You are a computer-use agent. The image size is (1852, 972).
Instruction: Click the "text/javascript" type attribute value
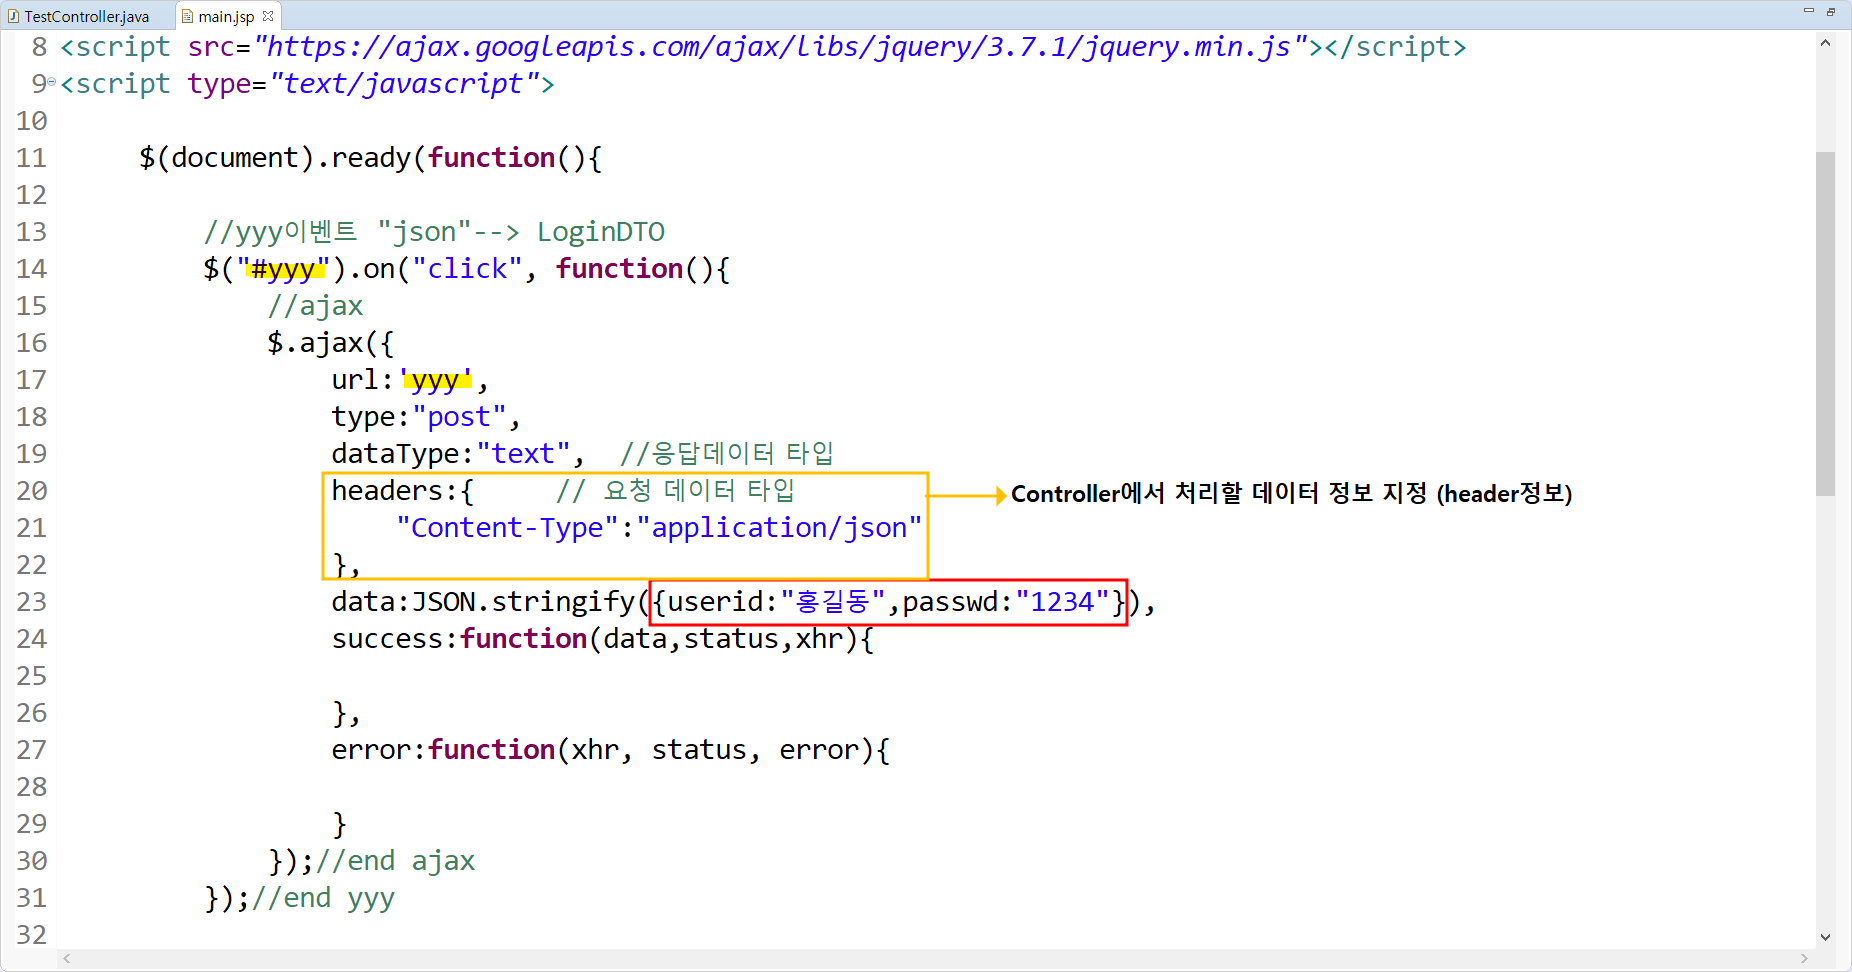click(x=404, y=84)
